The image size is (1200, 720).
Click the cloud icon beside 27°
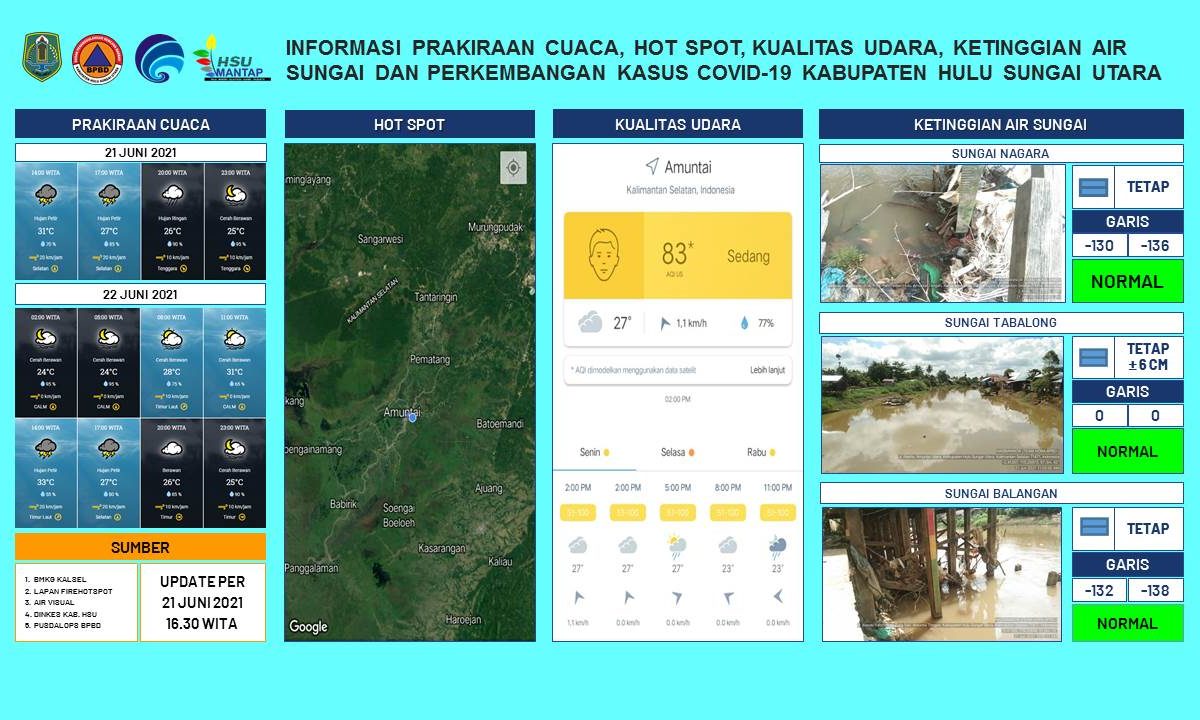pos(590,322)
